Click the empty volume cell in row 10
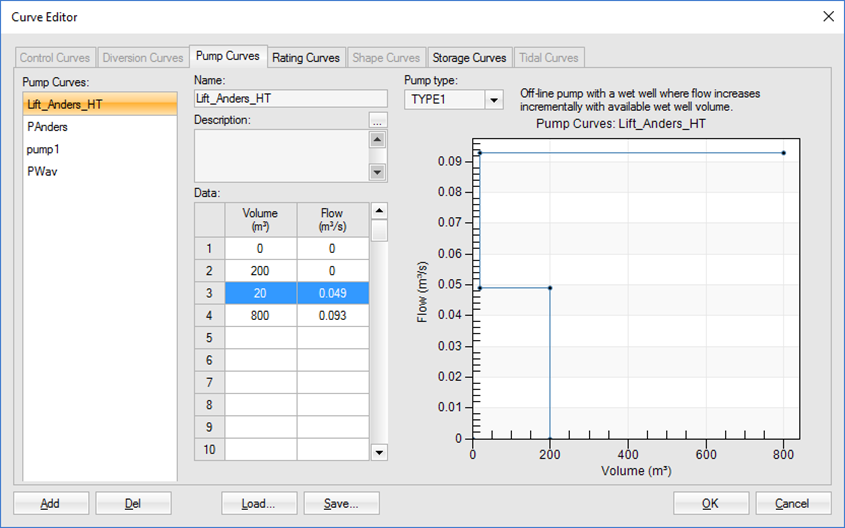This screenshot has height=528, width=845. point(261,449)
